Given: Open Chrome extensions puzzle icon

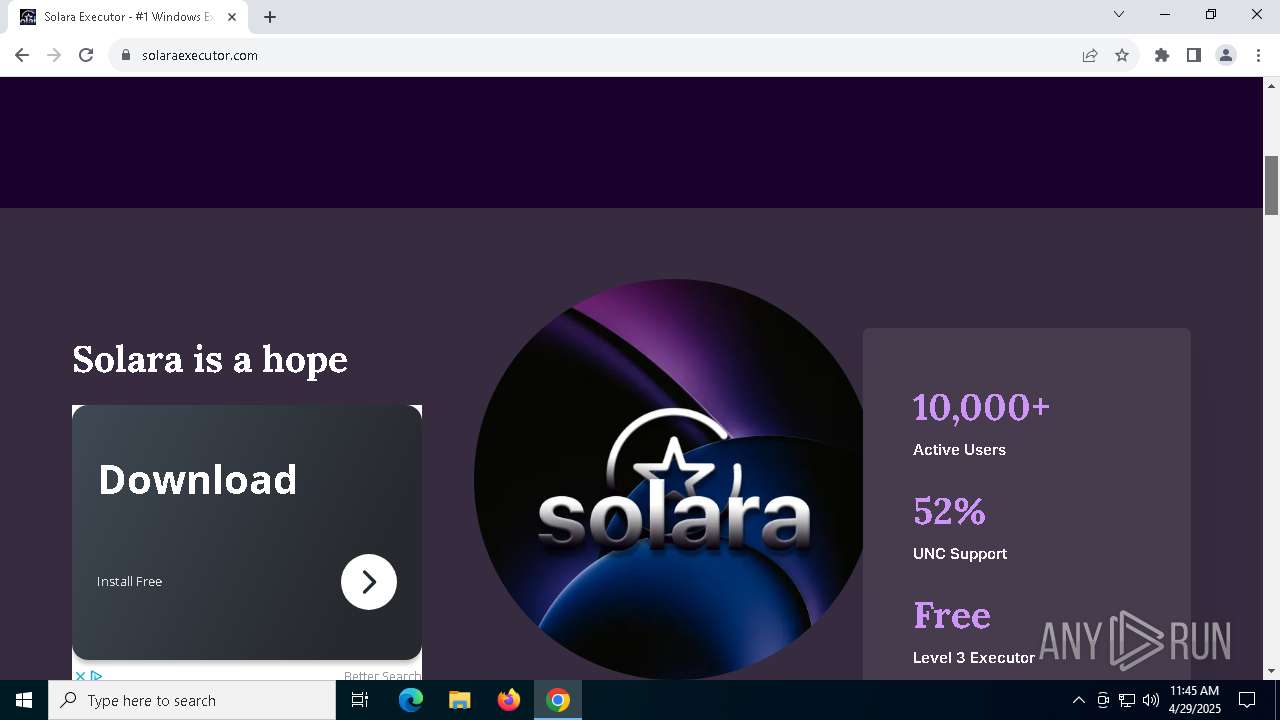Looking at the screenshot, I should [1162, 55].
